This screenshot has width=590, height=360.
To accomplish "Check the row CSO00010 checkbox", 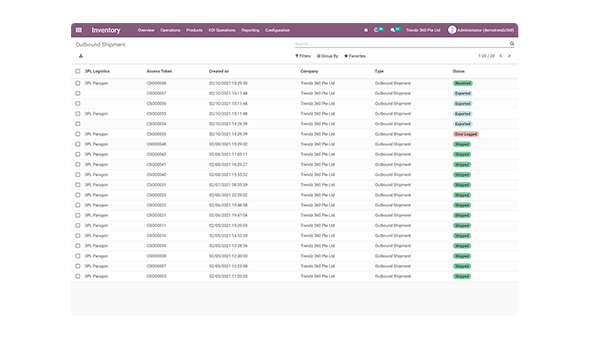I will (78, 235).
